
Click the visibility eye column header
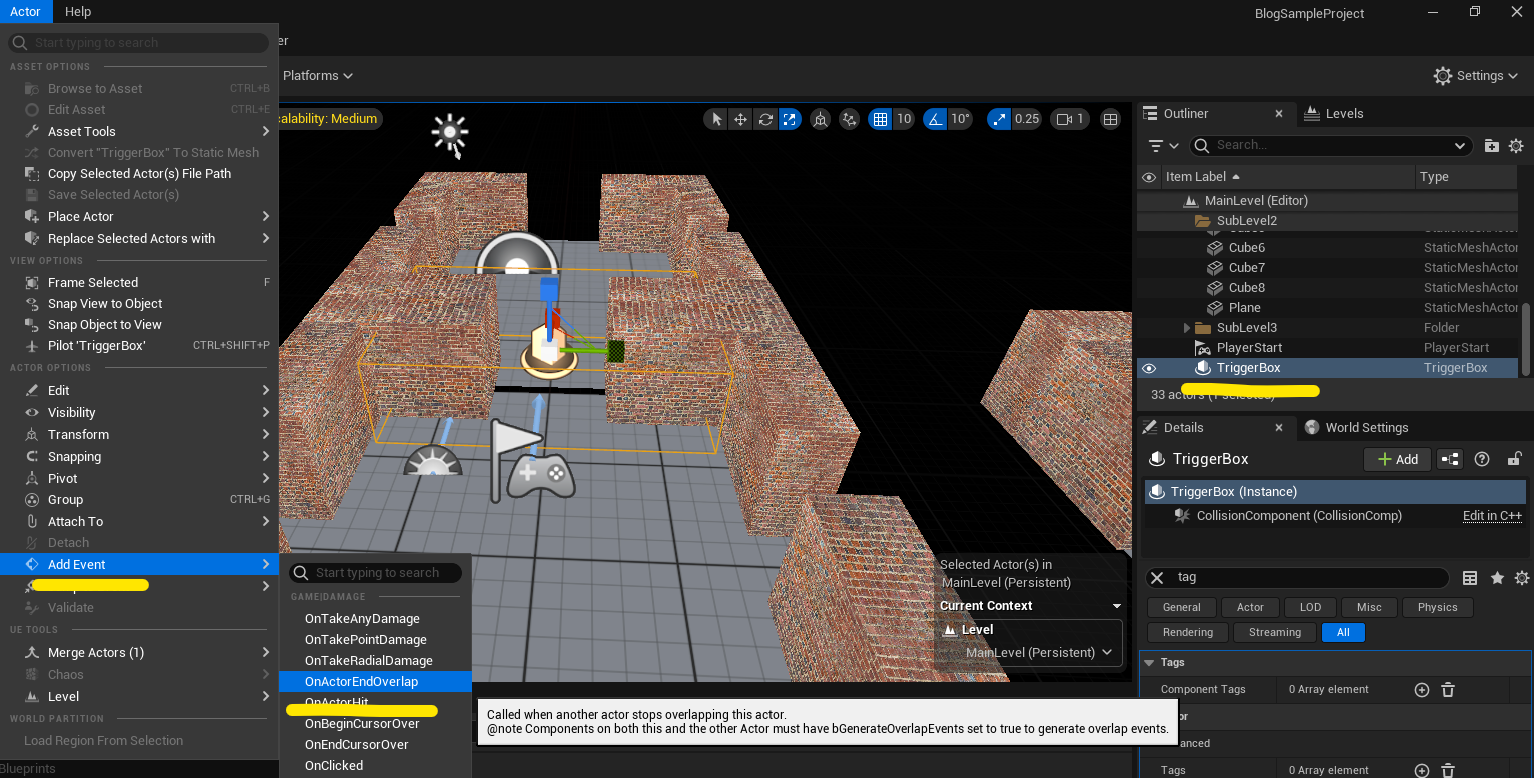[1148, 177]
